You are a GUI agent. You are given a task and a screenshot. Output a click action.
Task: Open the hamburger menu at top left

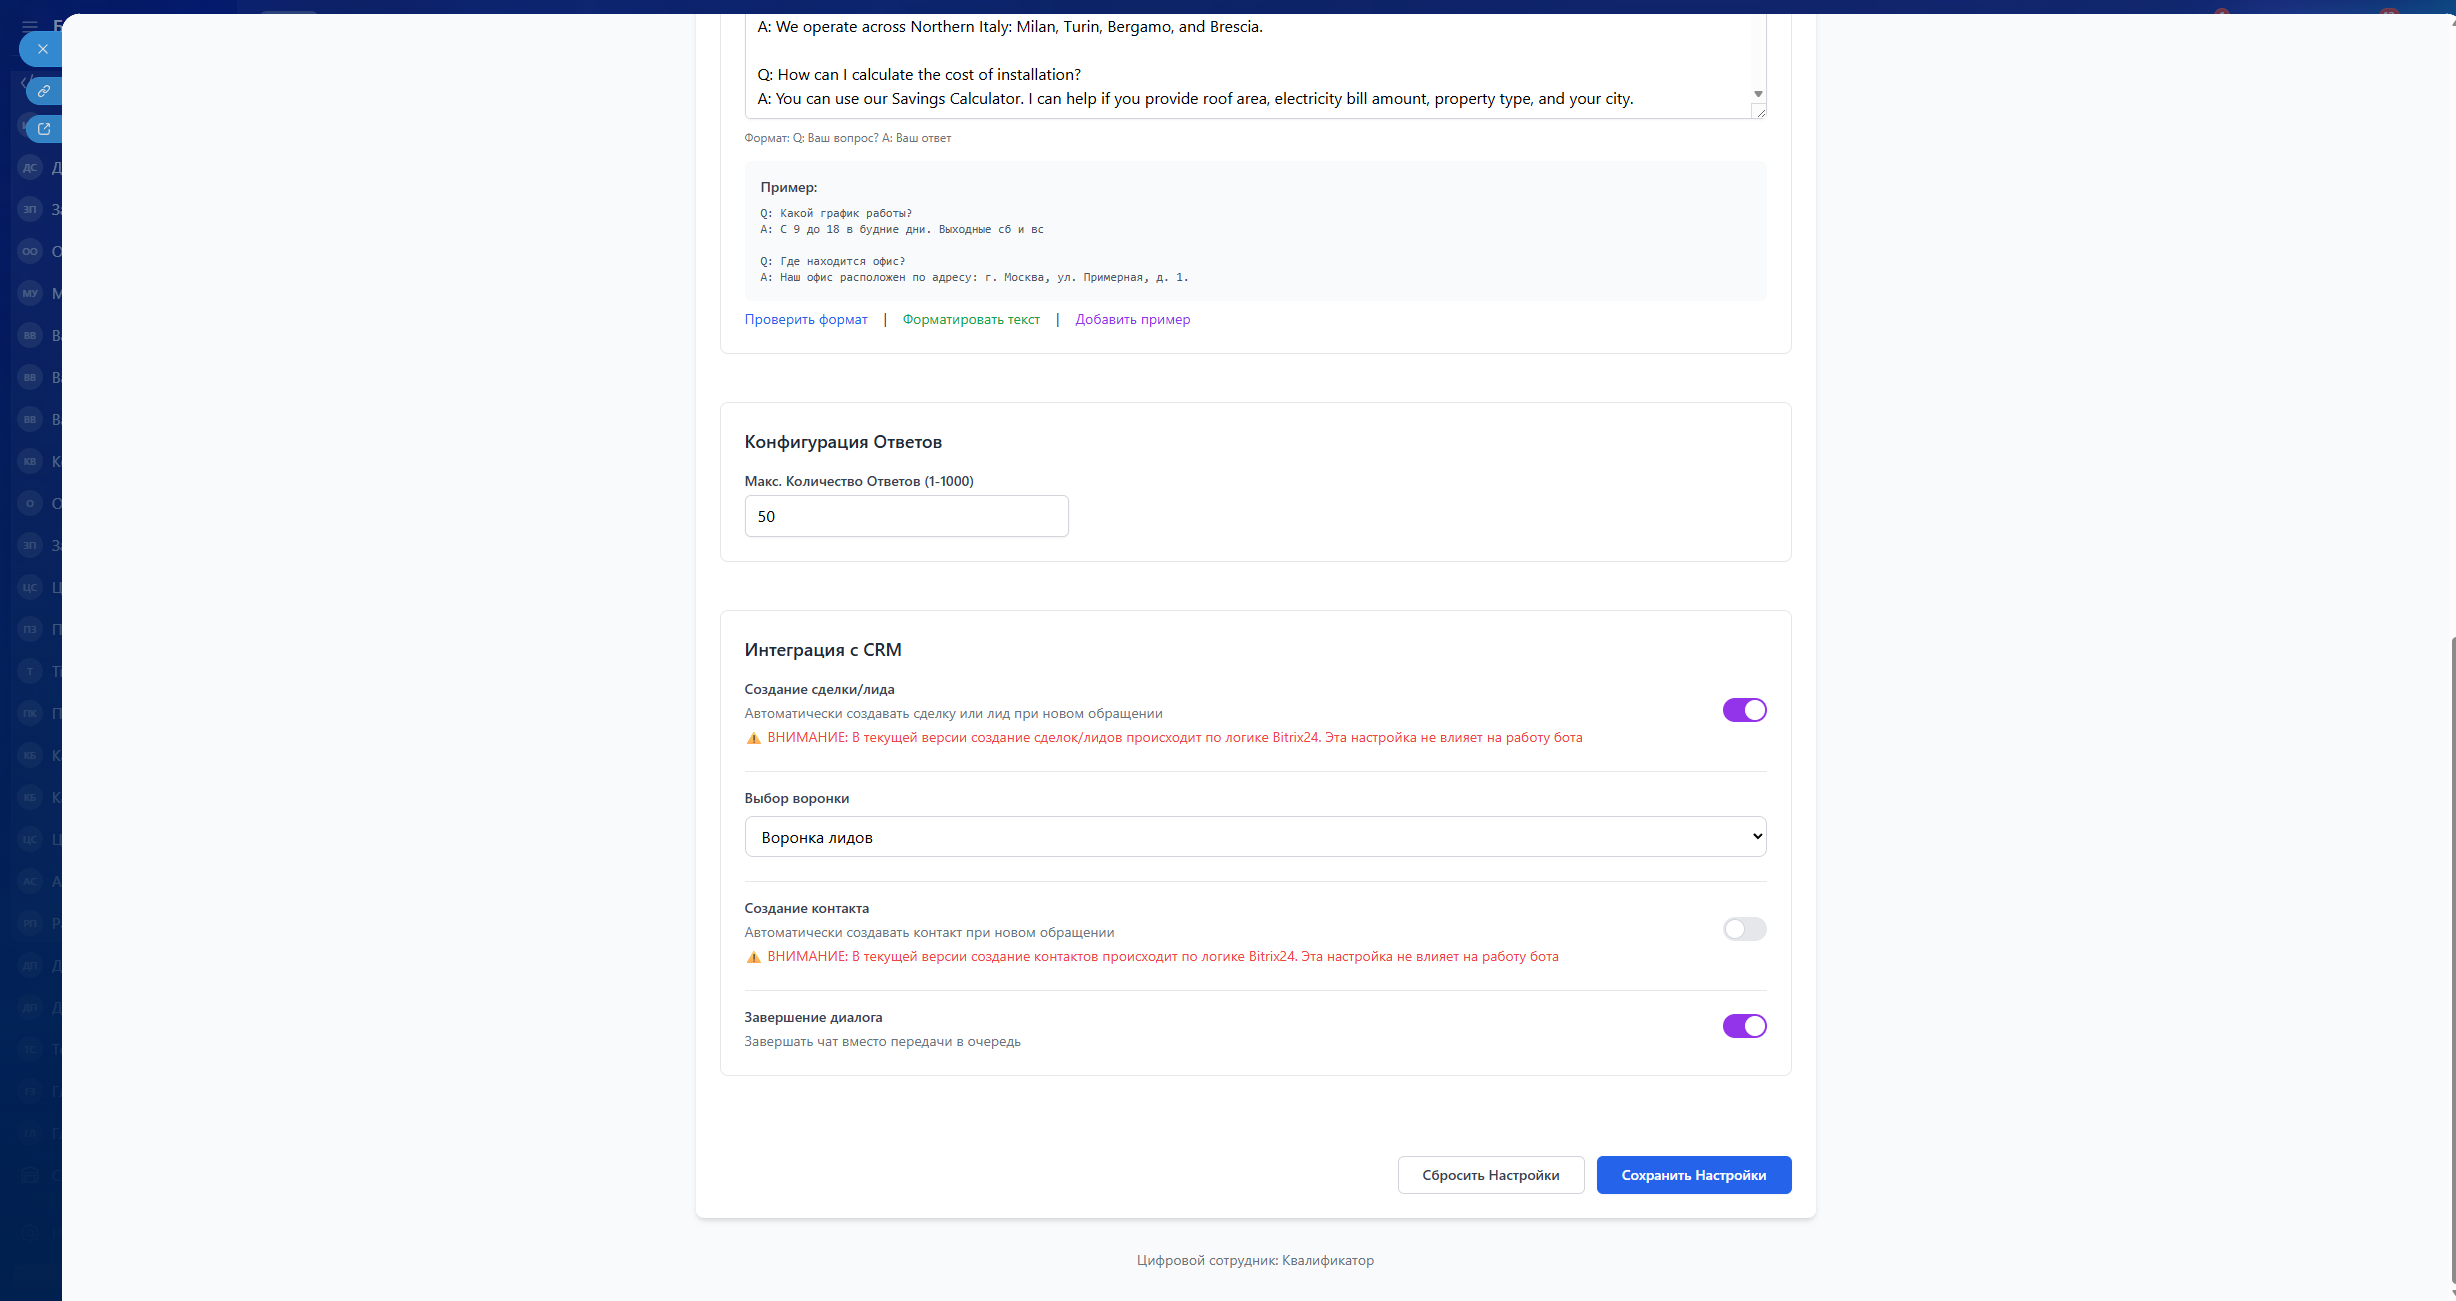(x=30, y=26)
